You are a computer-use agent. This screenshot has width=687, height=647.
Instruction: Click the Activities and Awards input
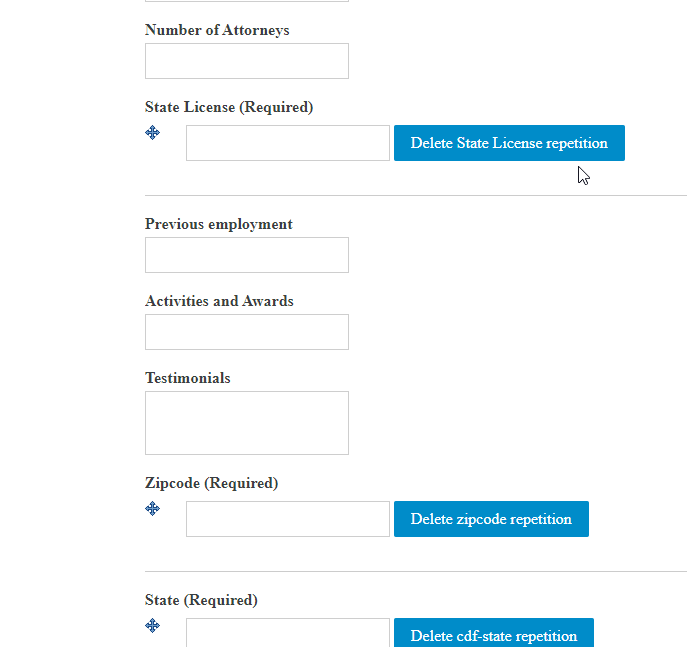247,332
